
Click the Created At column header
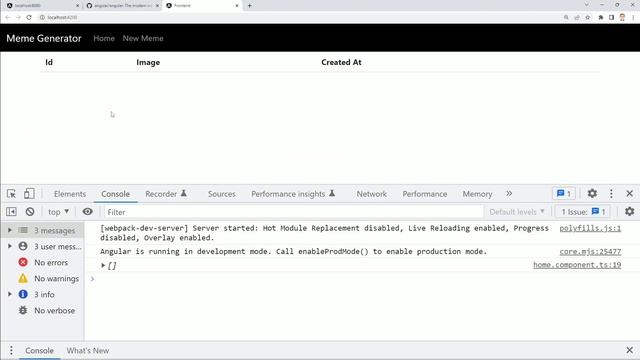(341, 62)
